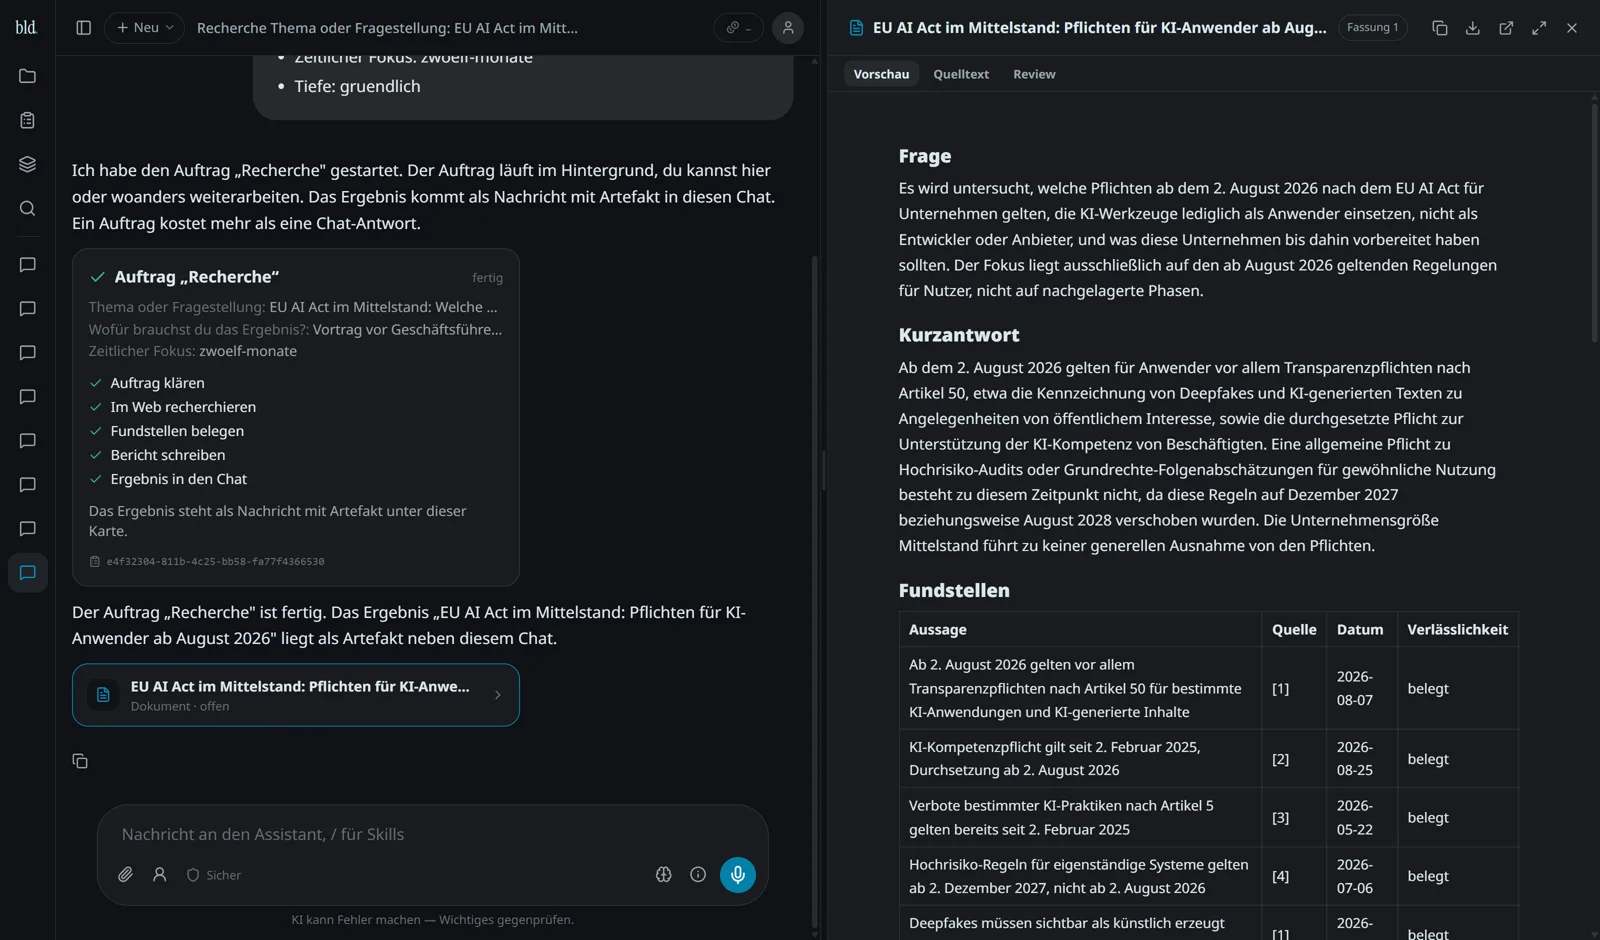Open the user profile avatar in top bar
The height and width of the screenshot is (940, 1600).
tap(788, 28)
